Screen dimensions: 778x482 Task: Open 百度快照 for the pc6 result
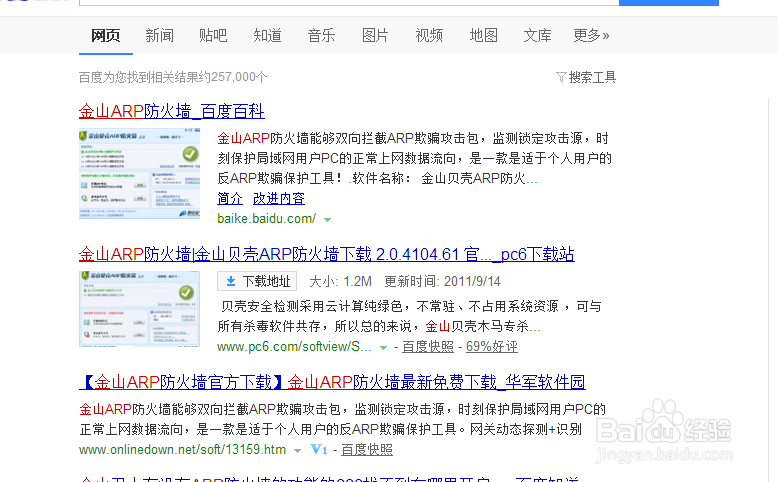[x=428, y=346]
